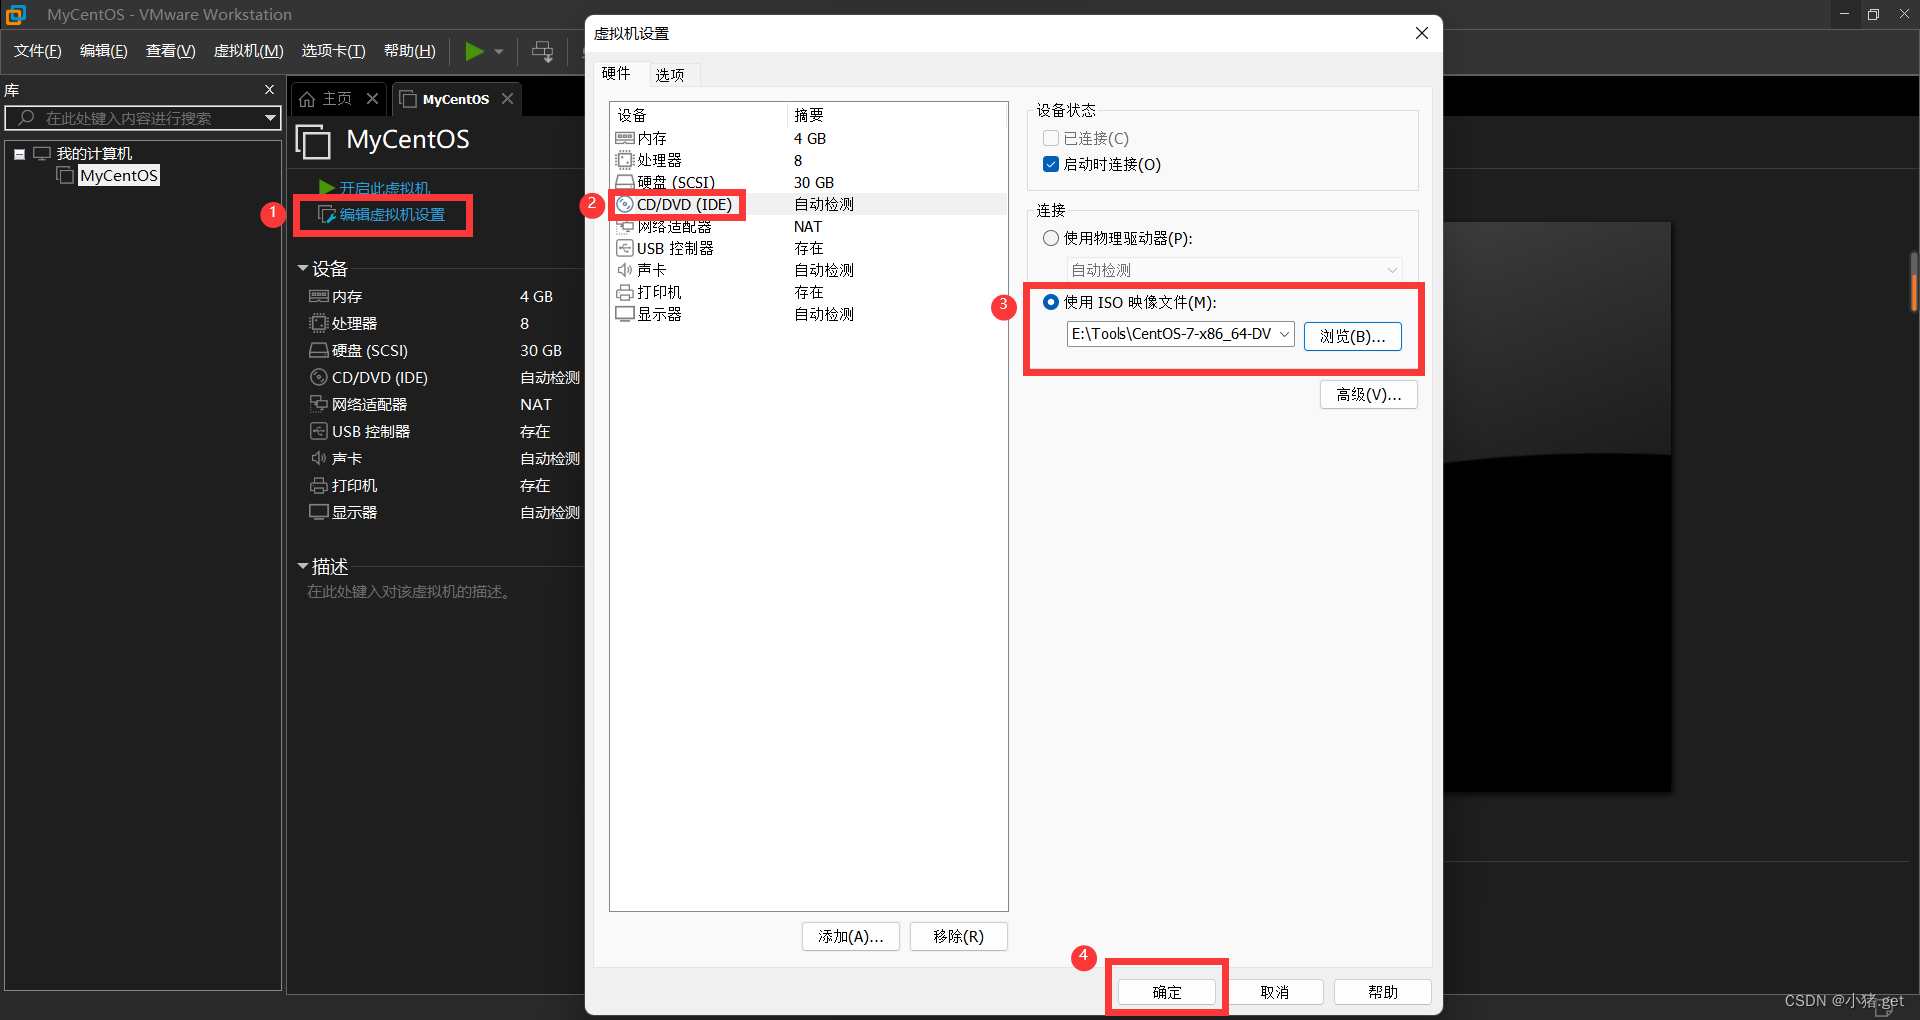Click the VMware Workstation logo icon in the title bar
Viewport: 1920px width, 1020px height.
point(16,14)
